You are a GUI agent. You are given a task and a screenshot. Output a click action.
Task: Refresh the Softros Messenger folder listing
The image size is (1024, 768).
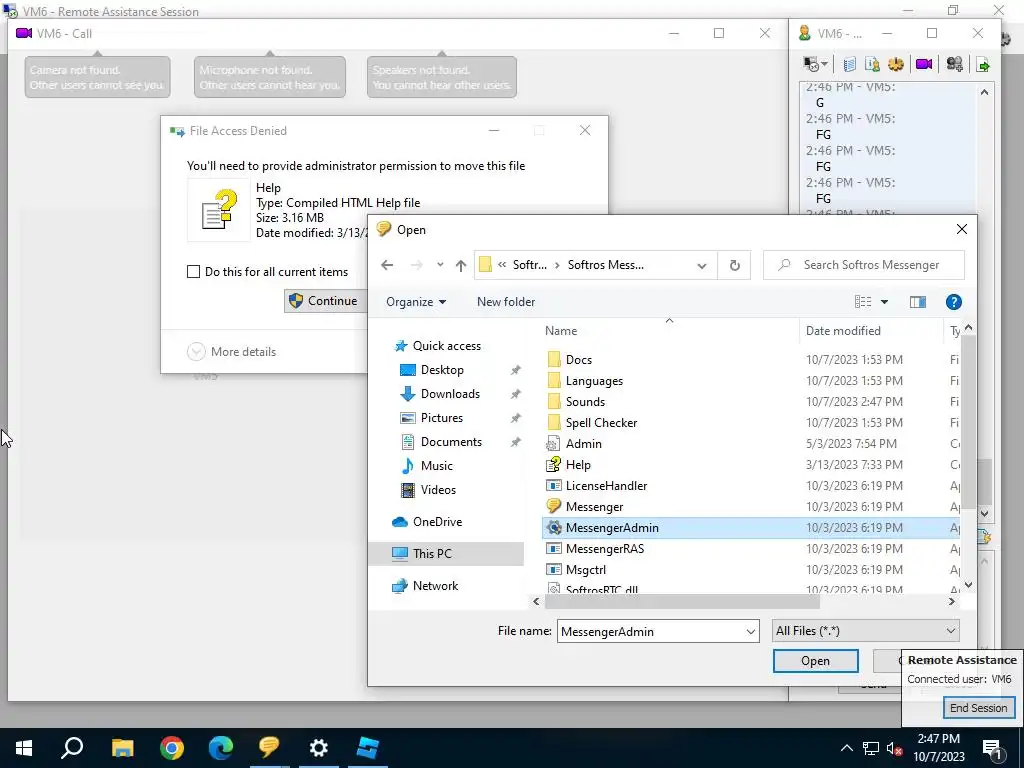[x=735, y=265]
